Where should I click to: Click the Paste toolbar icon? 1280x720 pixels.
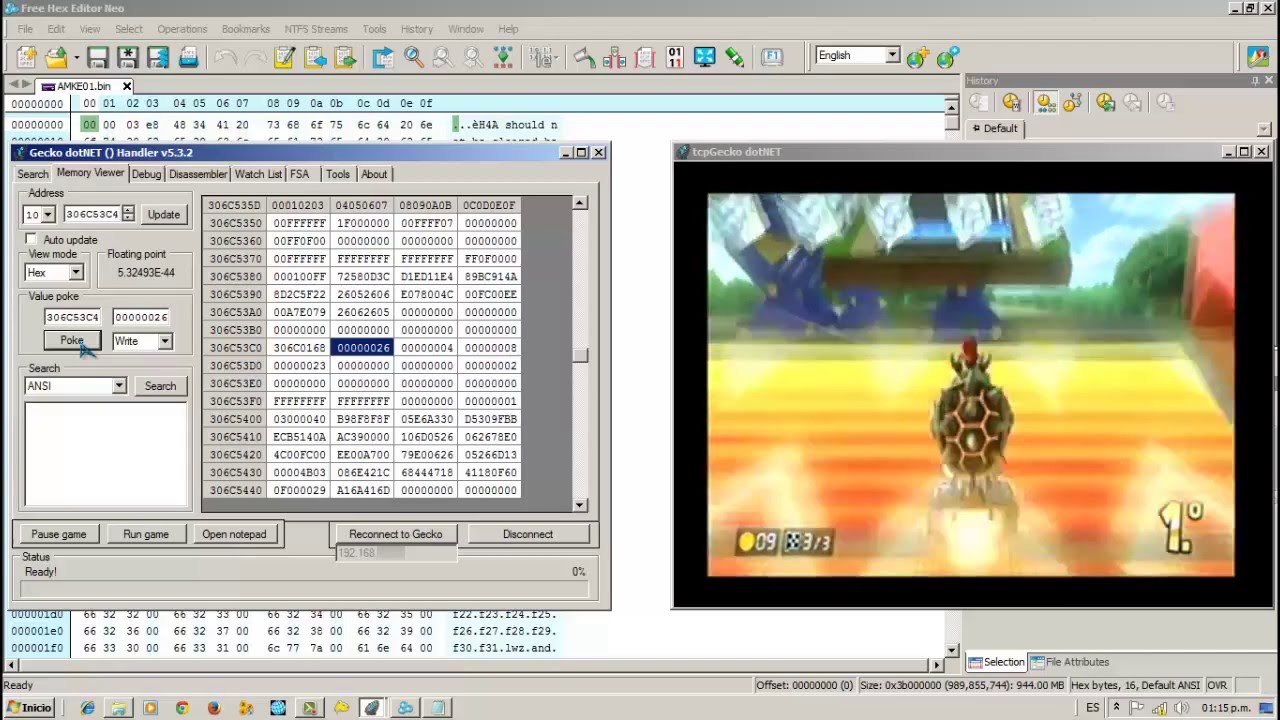(x=344, y=57)
